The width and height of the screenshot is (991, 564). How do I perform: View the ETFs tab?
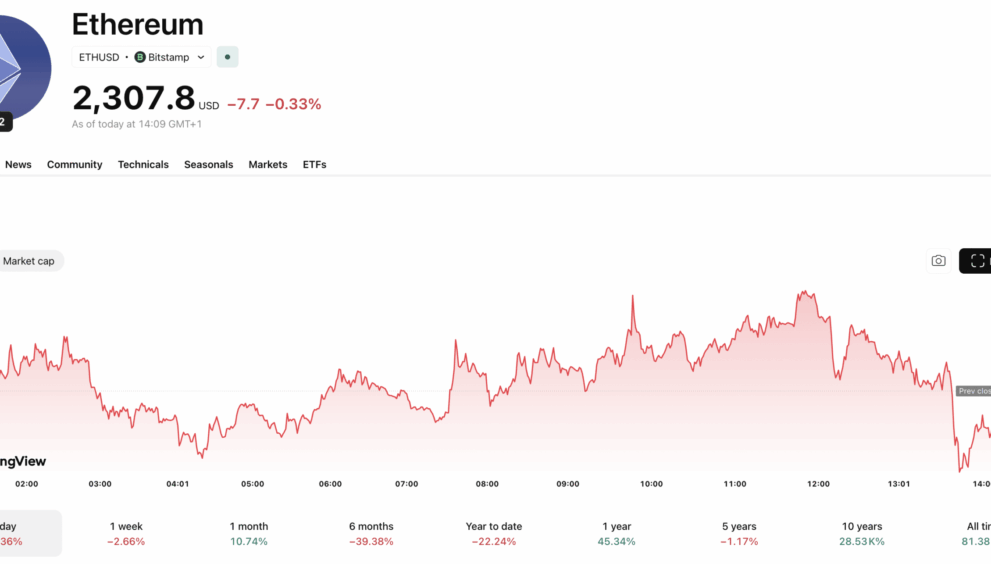tap(314, 164)
